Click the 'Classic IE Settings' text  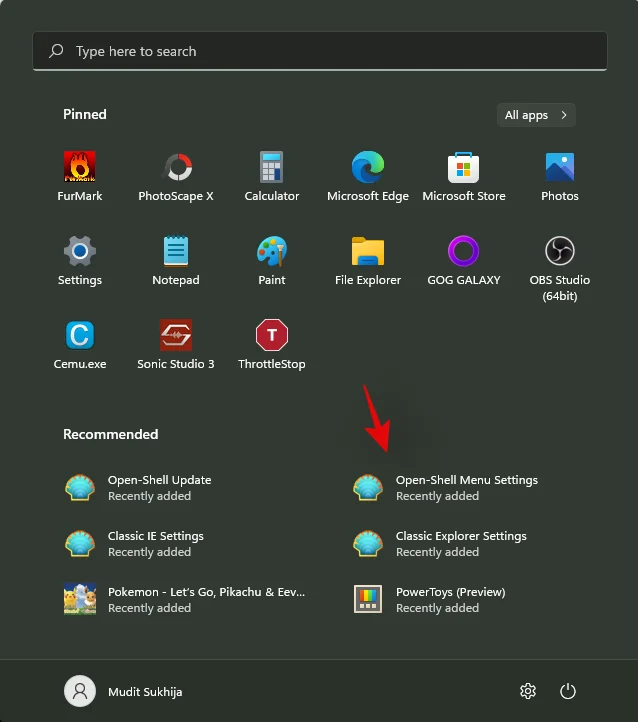pos(156,536)
